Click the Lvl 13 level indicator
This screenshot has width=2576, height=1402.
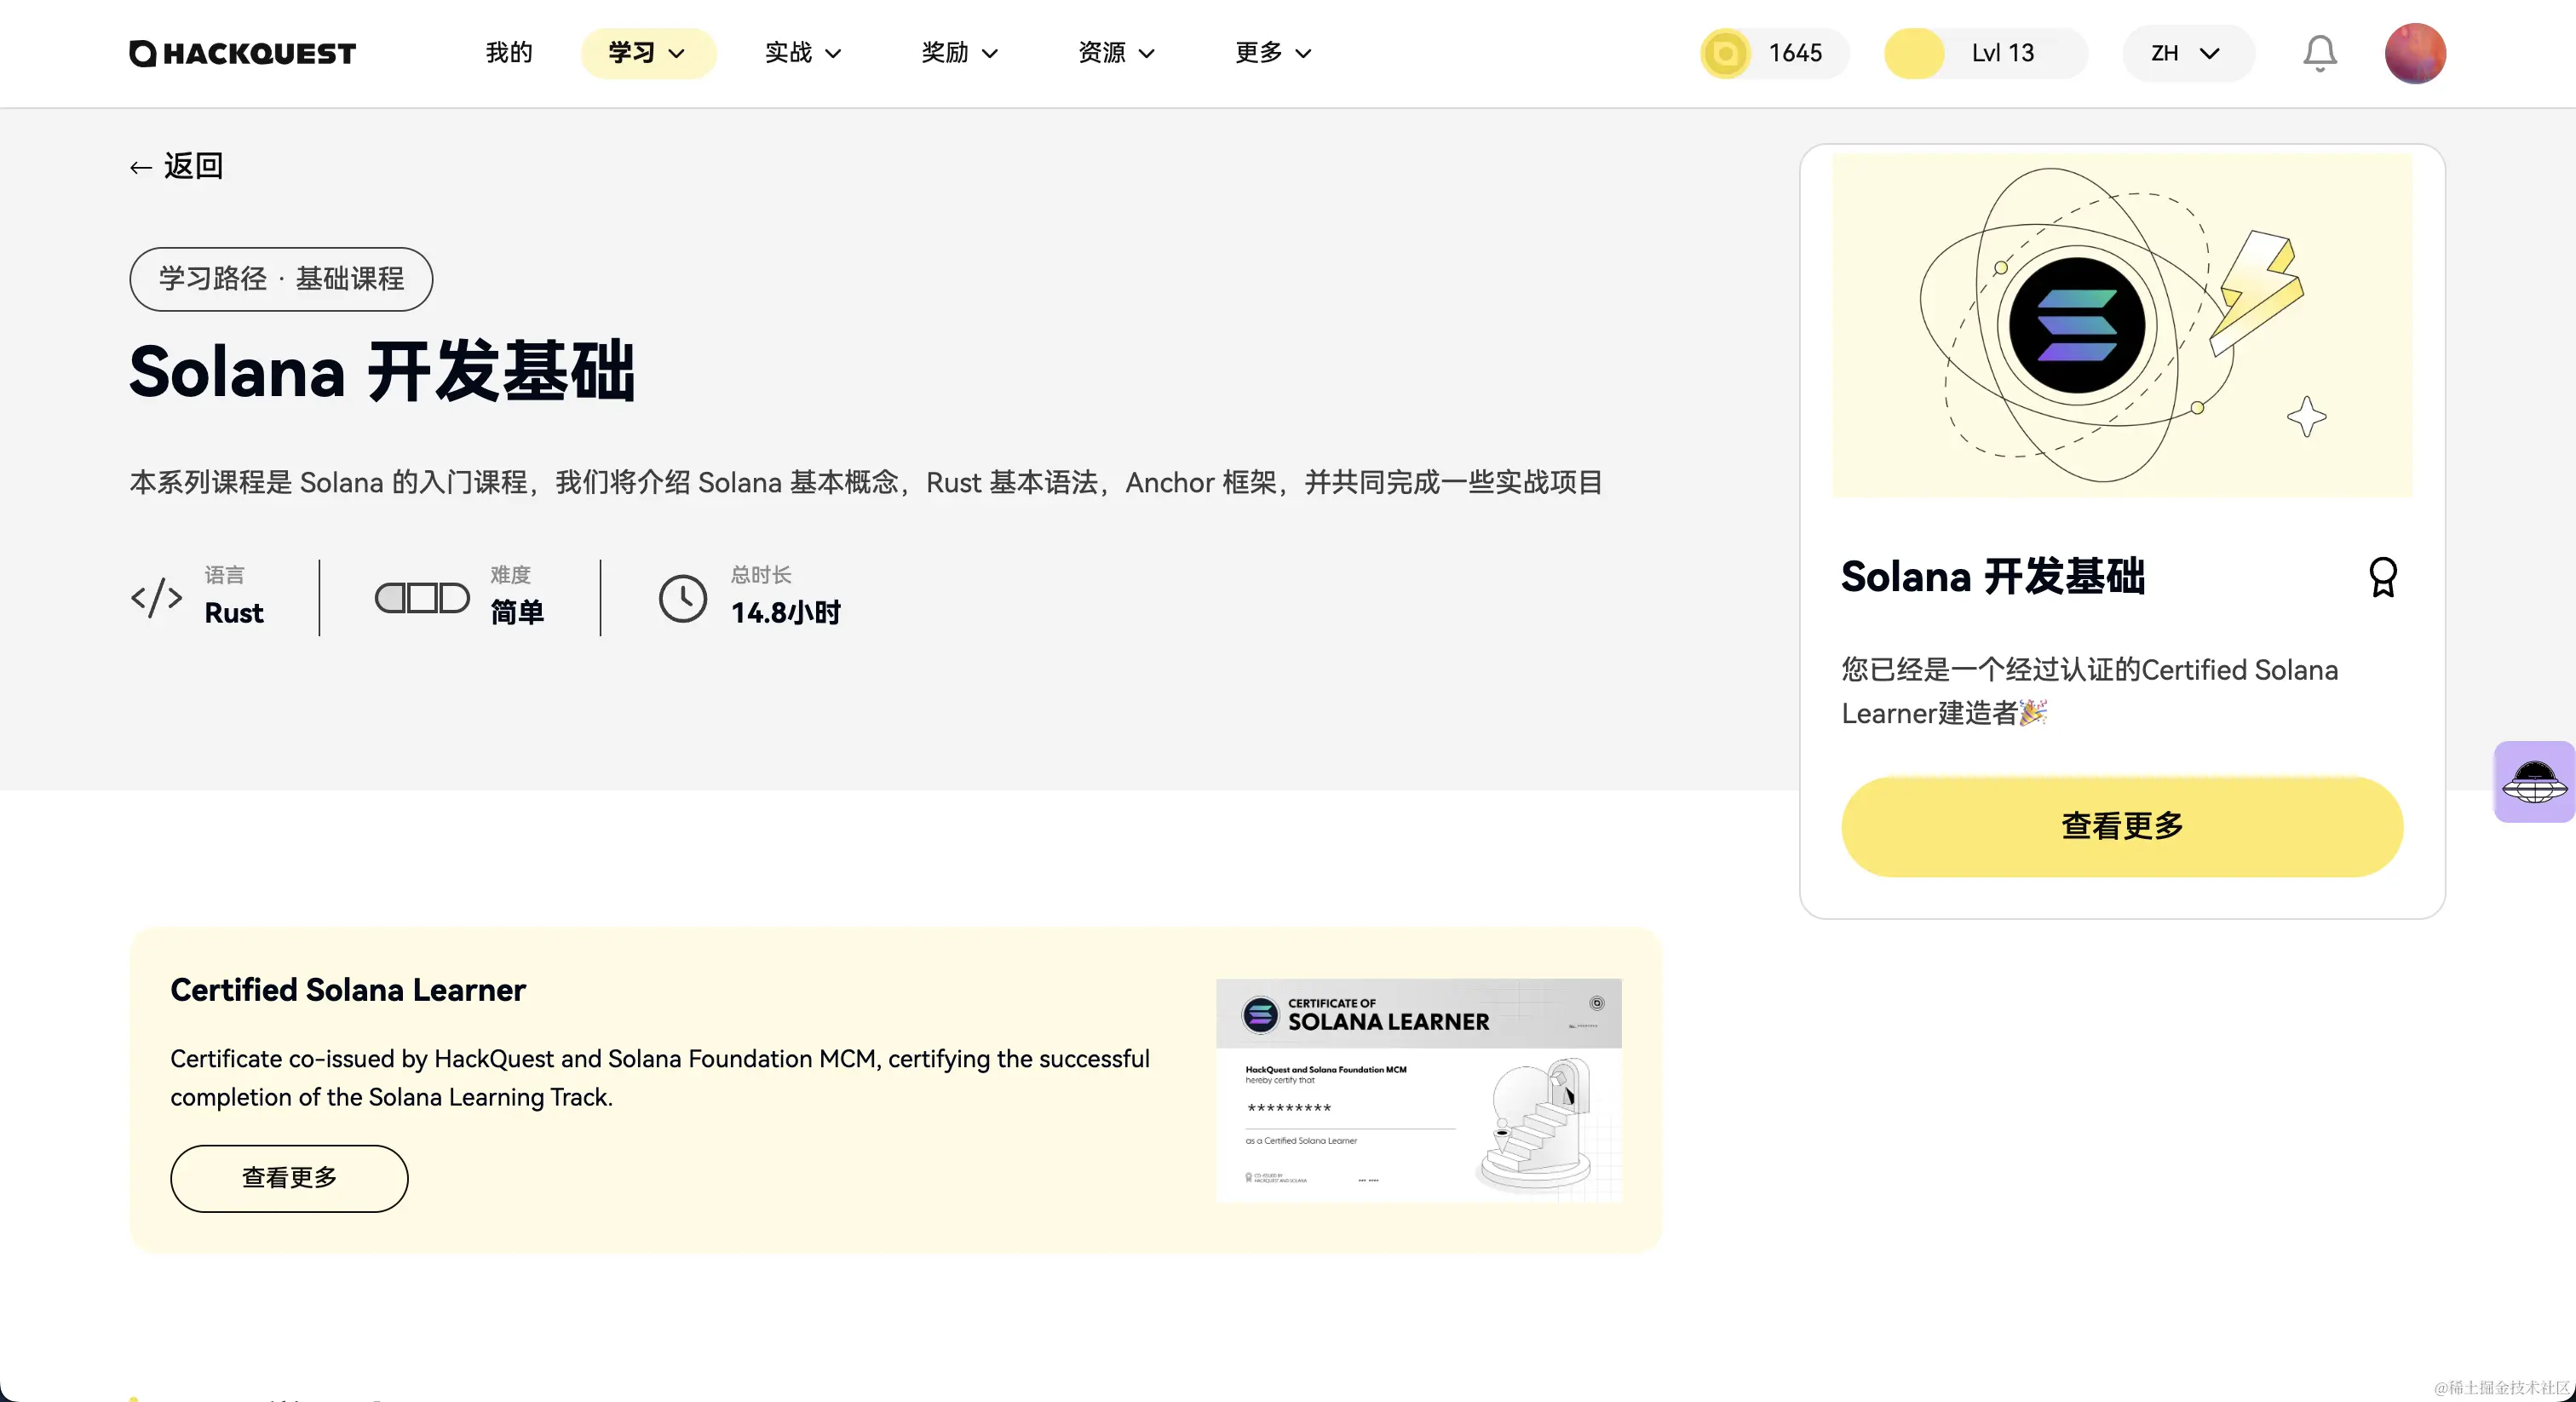pos(2003,53)
